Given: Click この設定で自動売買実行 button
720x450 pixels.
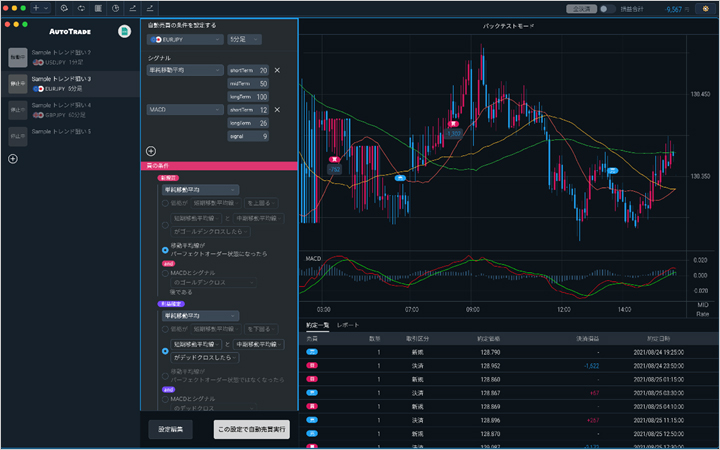Looking at the screenshot, I should tap(252, 429).
